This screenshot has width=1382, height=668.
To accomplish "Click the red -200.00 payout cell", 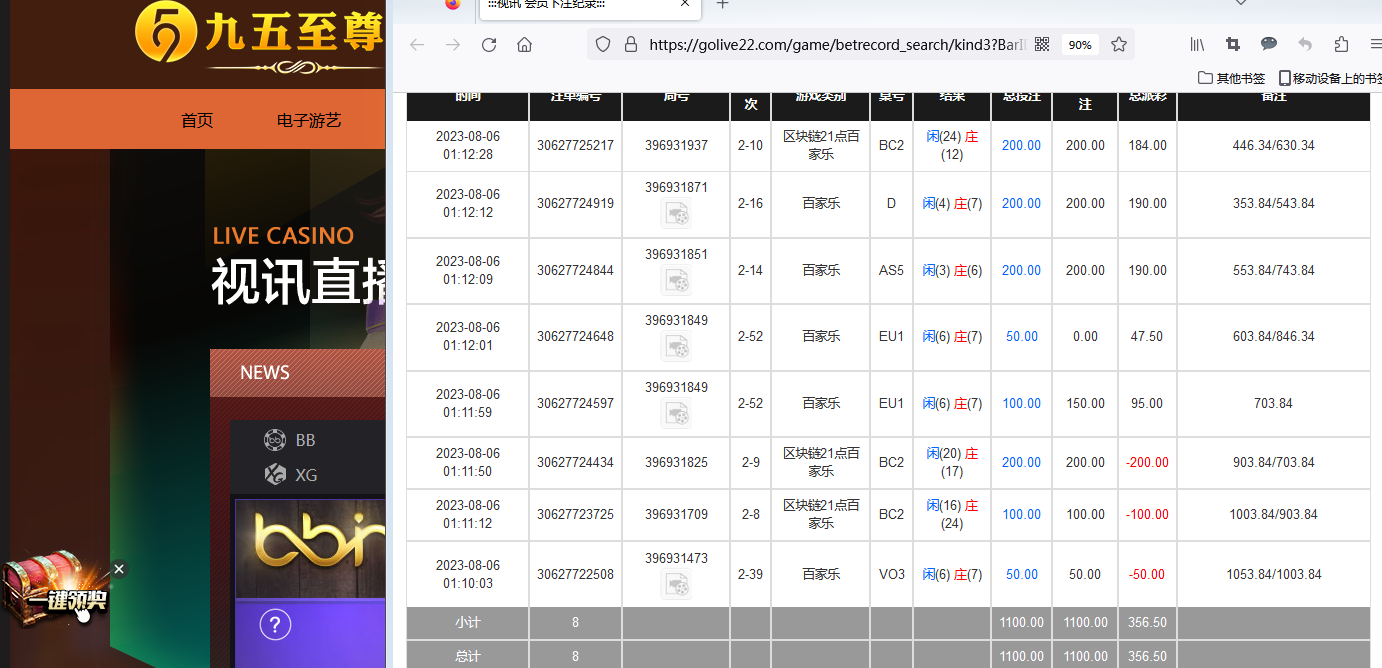I will tap(1147, 463).
